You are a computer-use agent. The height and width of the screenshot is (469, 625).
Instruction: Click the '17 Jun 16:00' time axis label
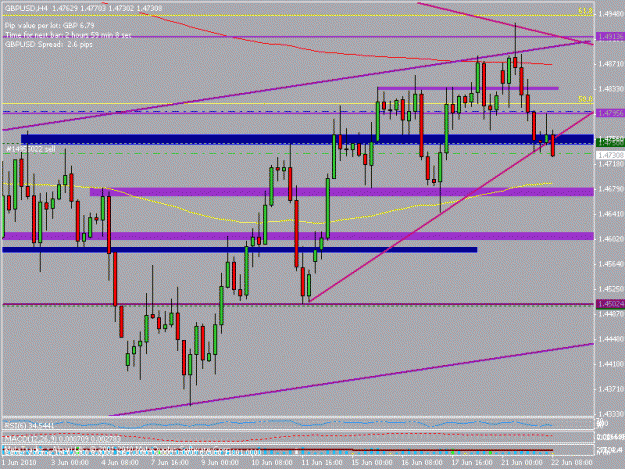tap(472, 463)
